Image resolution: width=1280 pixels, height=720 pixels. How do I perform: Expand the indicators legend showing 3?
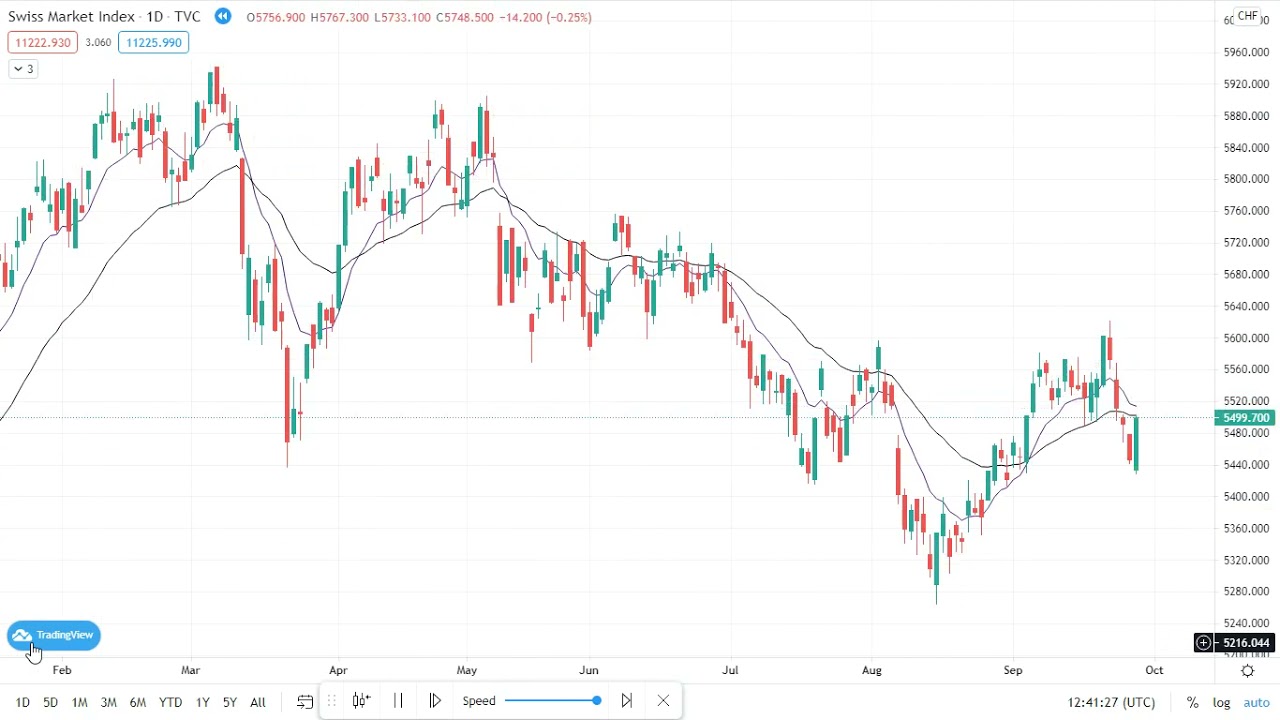23,69
